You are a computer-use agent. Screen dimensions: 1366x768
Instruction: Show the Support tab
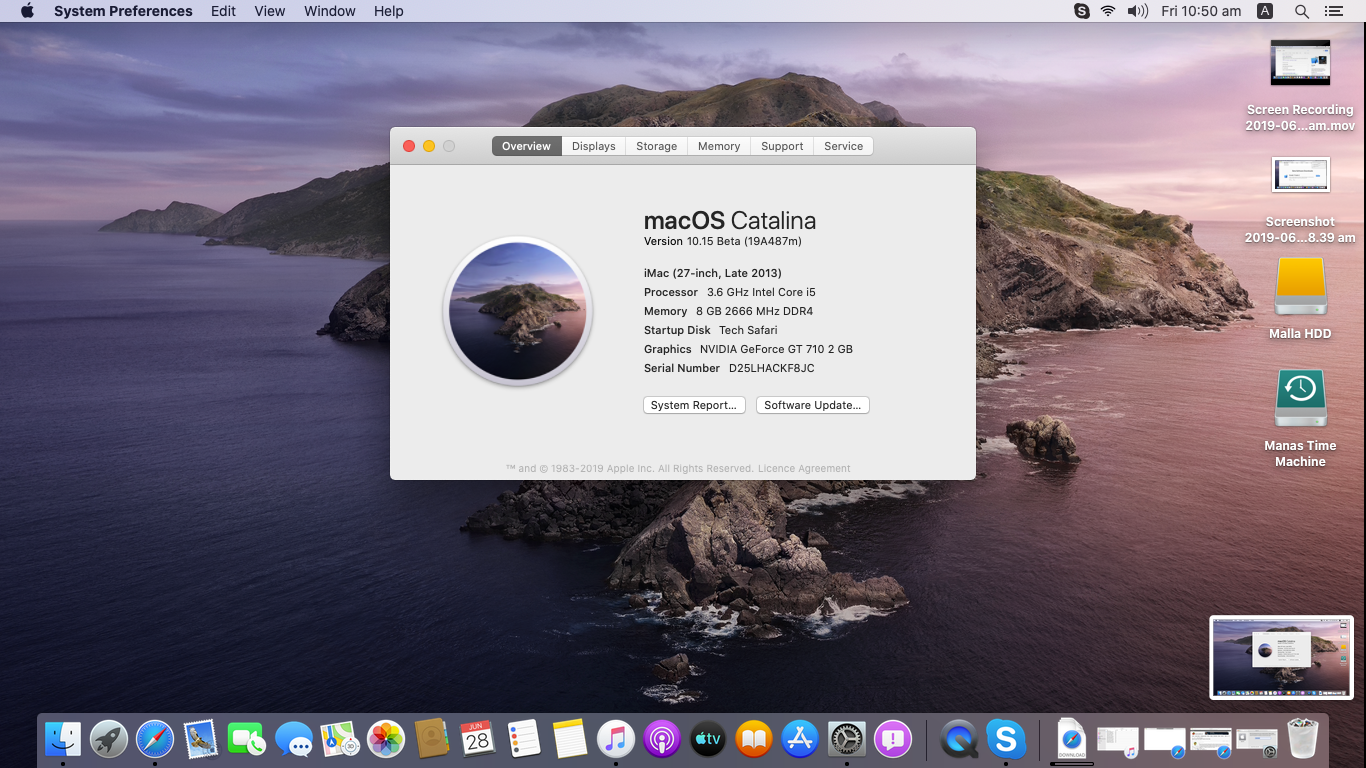click(x=782, y=146)
